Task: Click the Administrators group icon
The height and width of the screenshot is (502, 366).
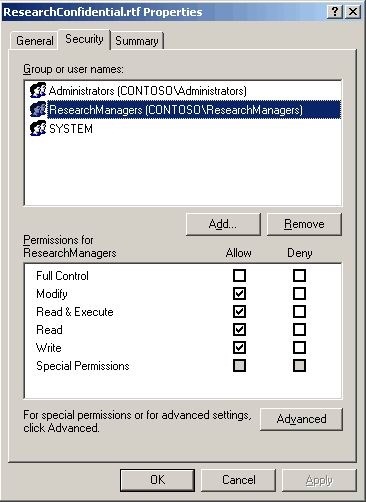Action: tap(38, 90)
